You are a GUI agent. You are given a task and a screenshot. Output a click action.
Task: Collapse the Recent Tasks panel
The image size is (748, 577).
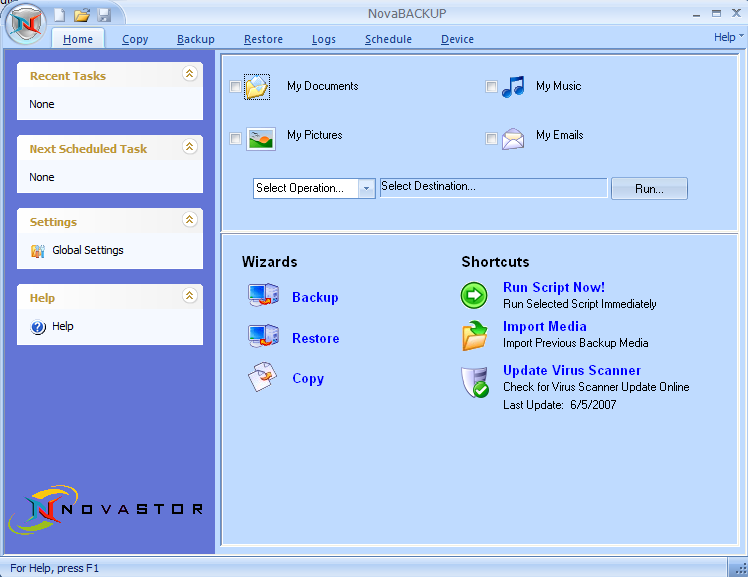[x=189, y=73]
